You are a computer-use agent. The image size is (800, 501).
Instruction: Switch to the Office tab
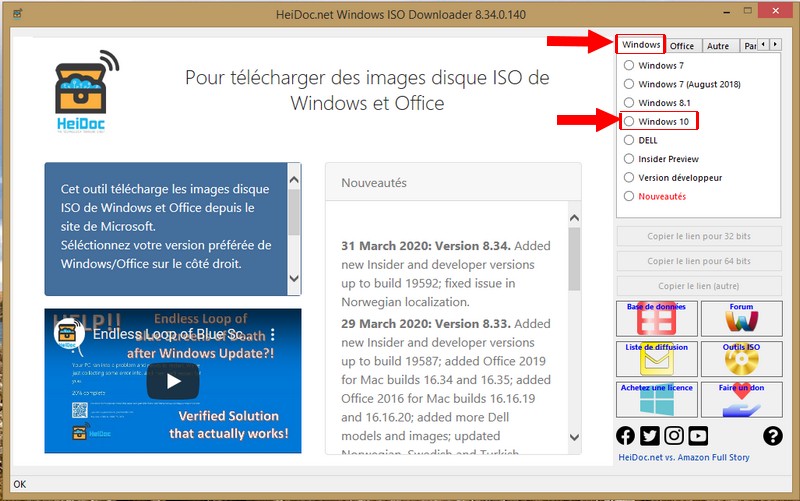tap(682, 46)
